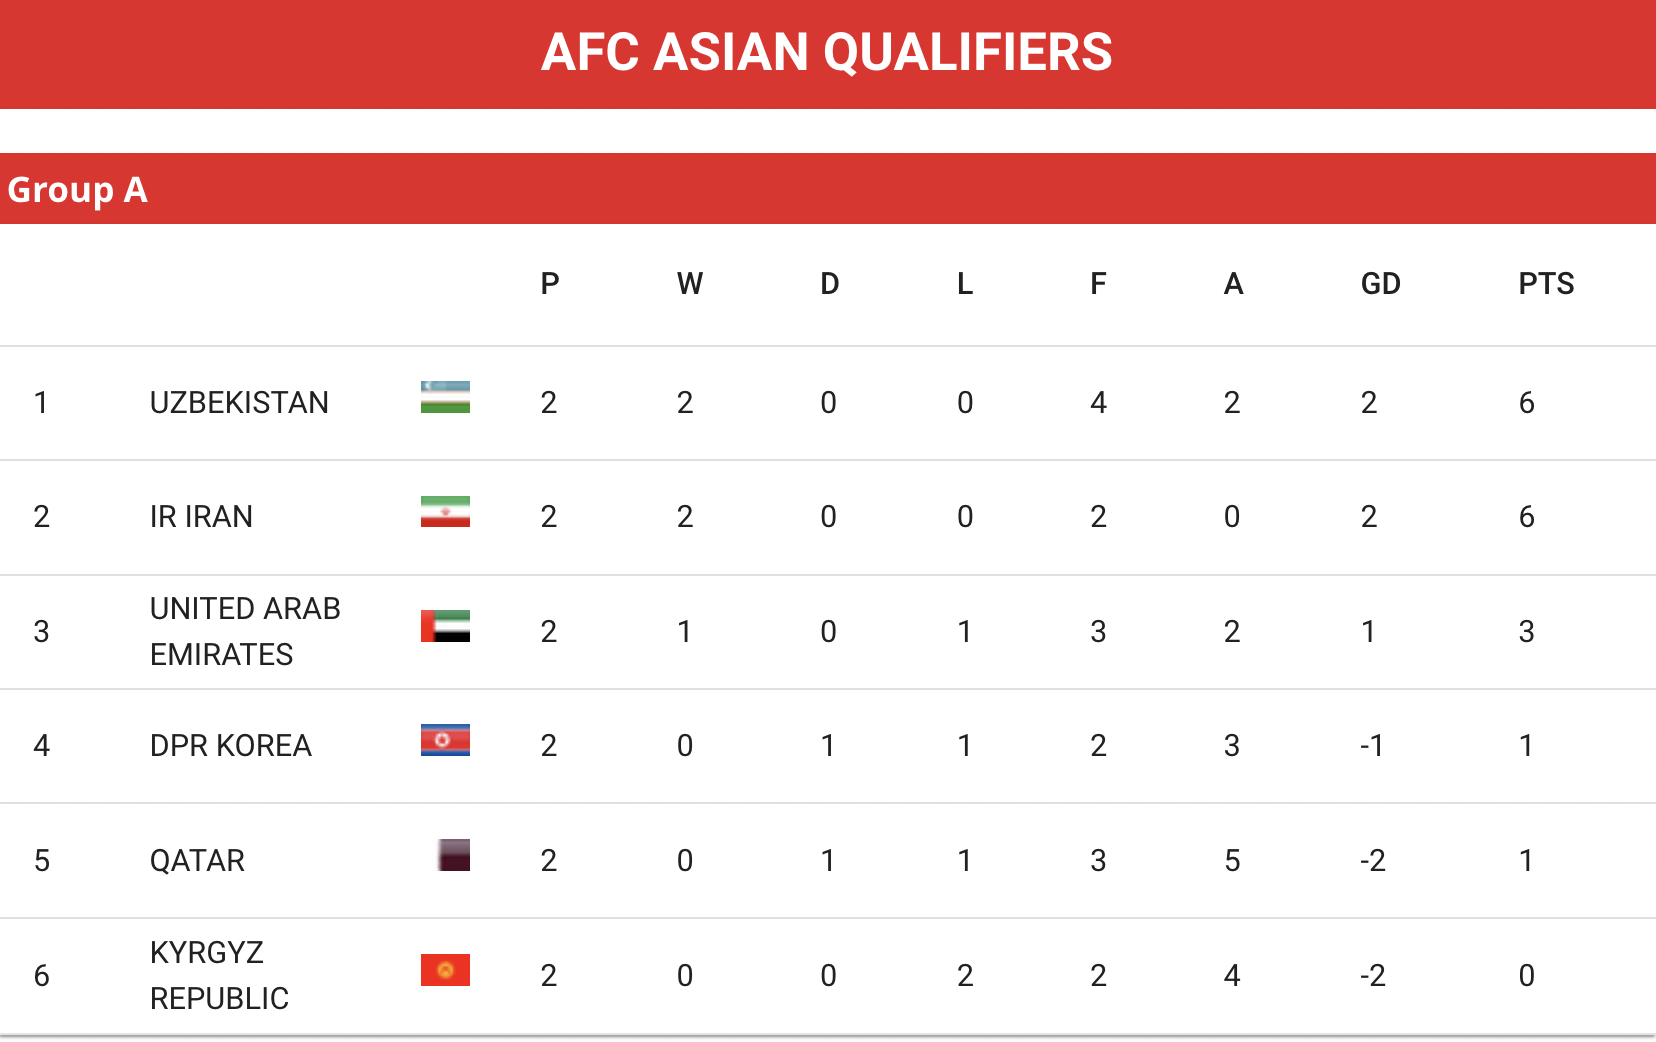Click the Qatar flag icon
This screenshot has width=1656, height=1042.
coord(454,855)
